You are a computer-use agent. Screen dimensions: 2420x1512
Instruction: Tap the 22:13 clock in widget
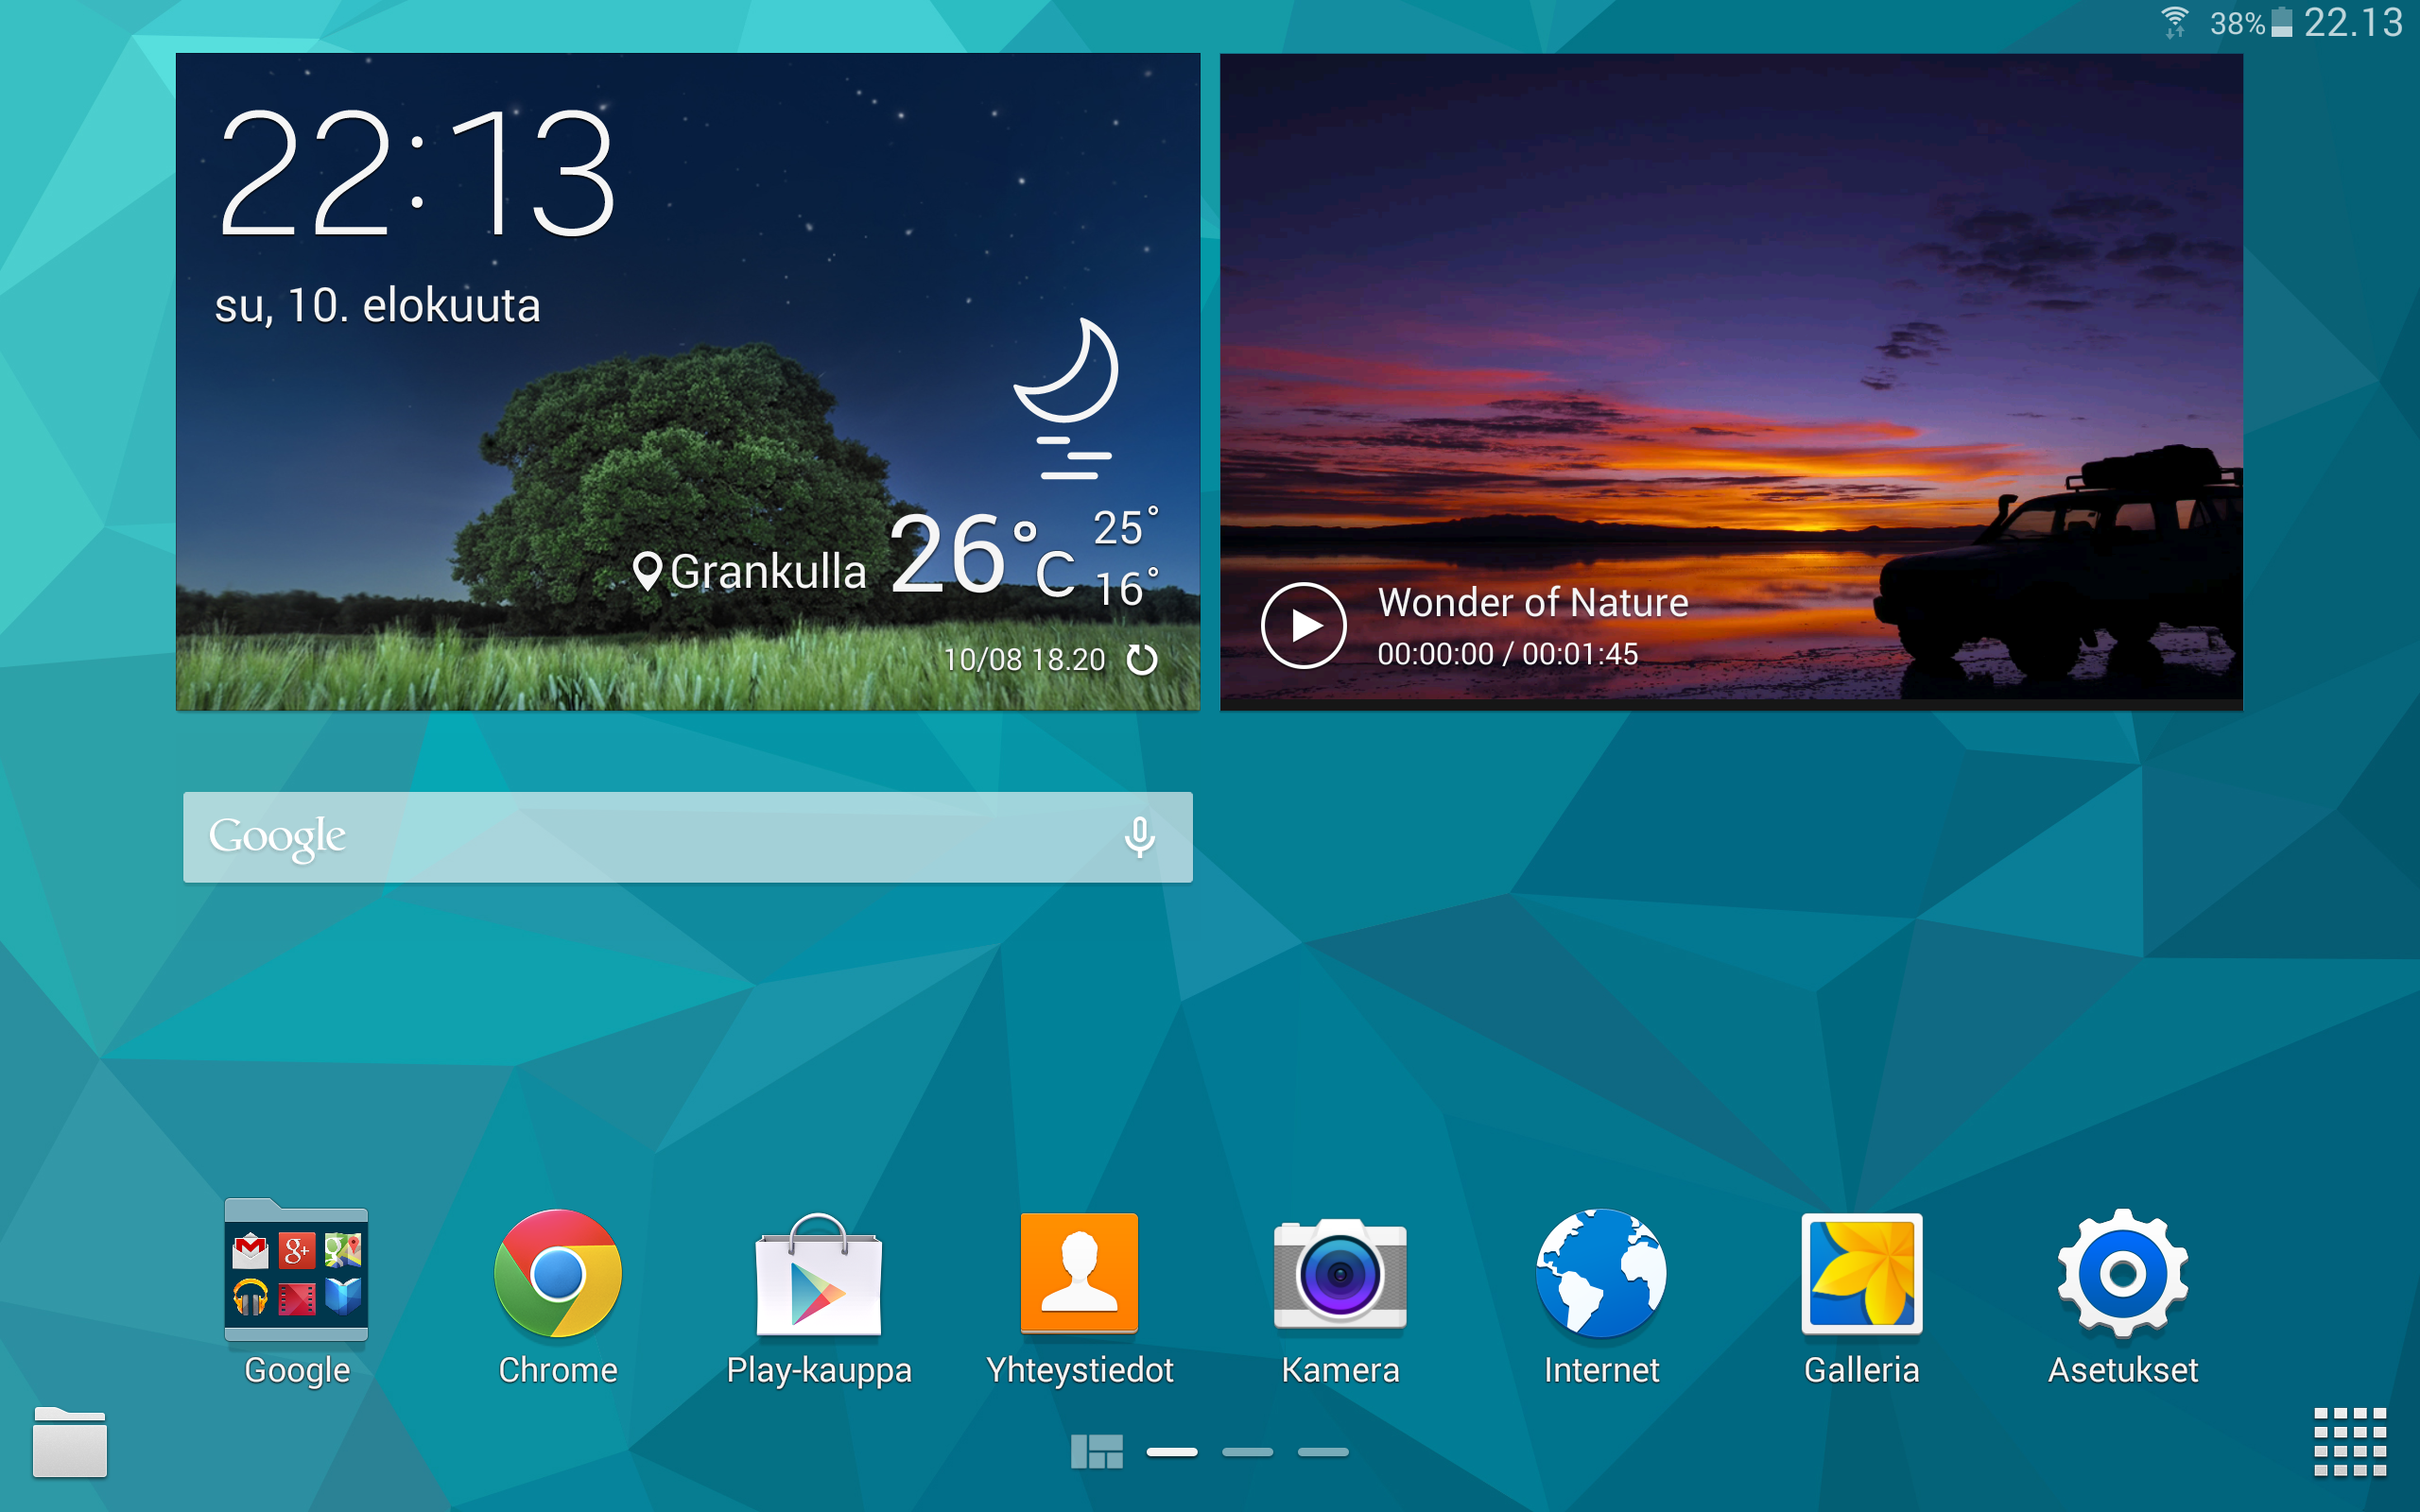pos(416,172)
